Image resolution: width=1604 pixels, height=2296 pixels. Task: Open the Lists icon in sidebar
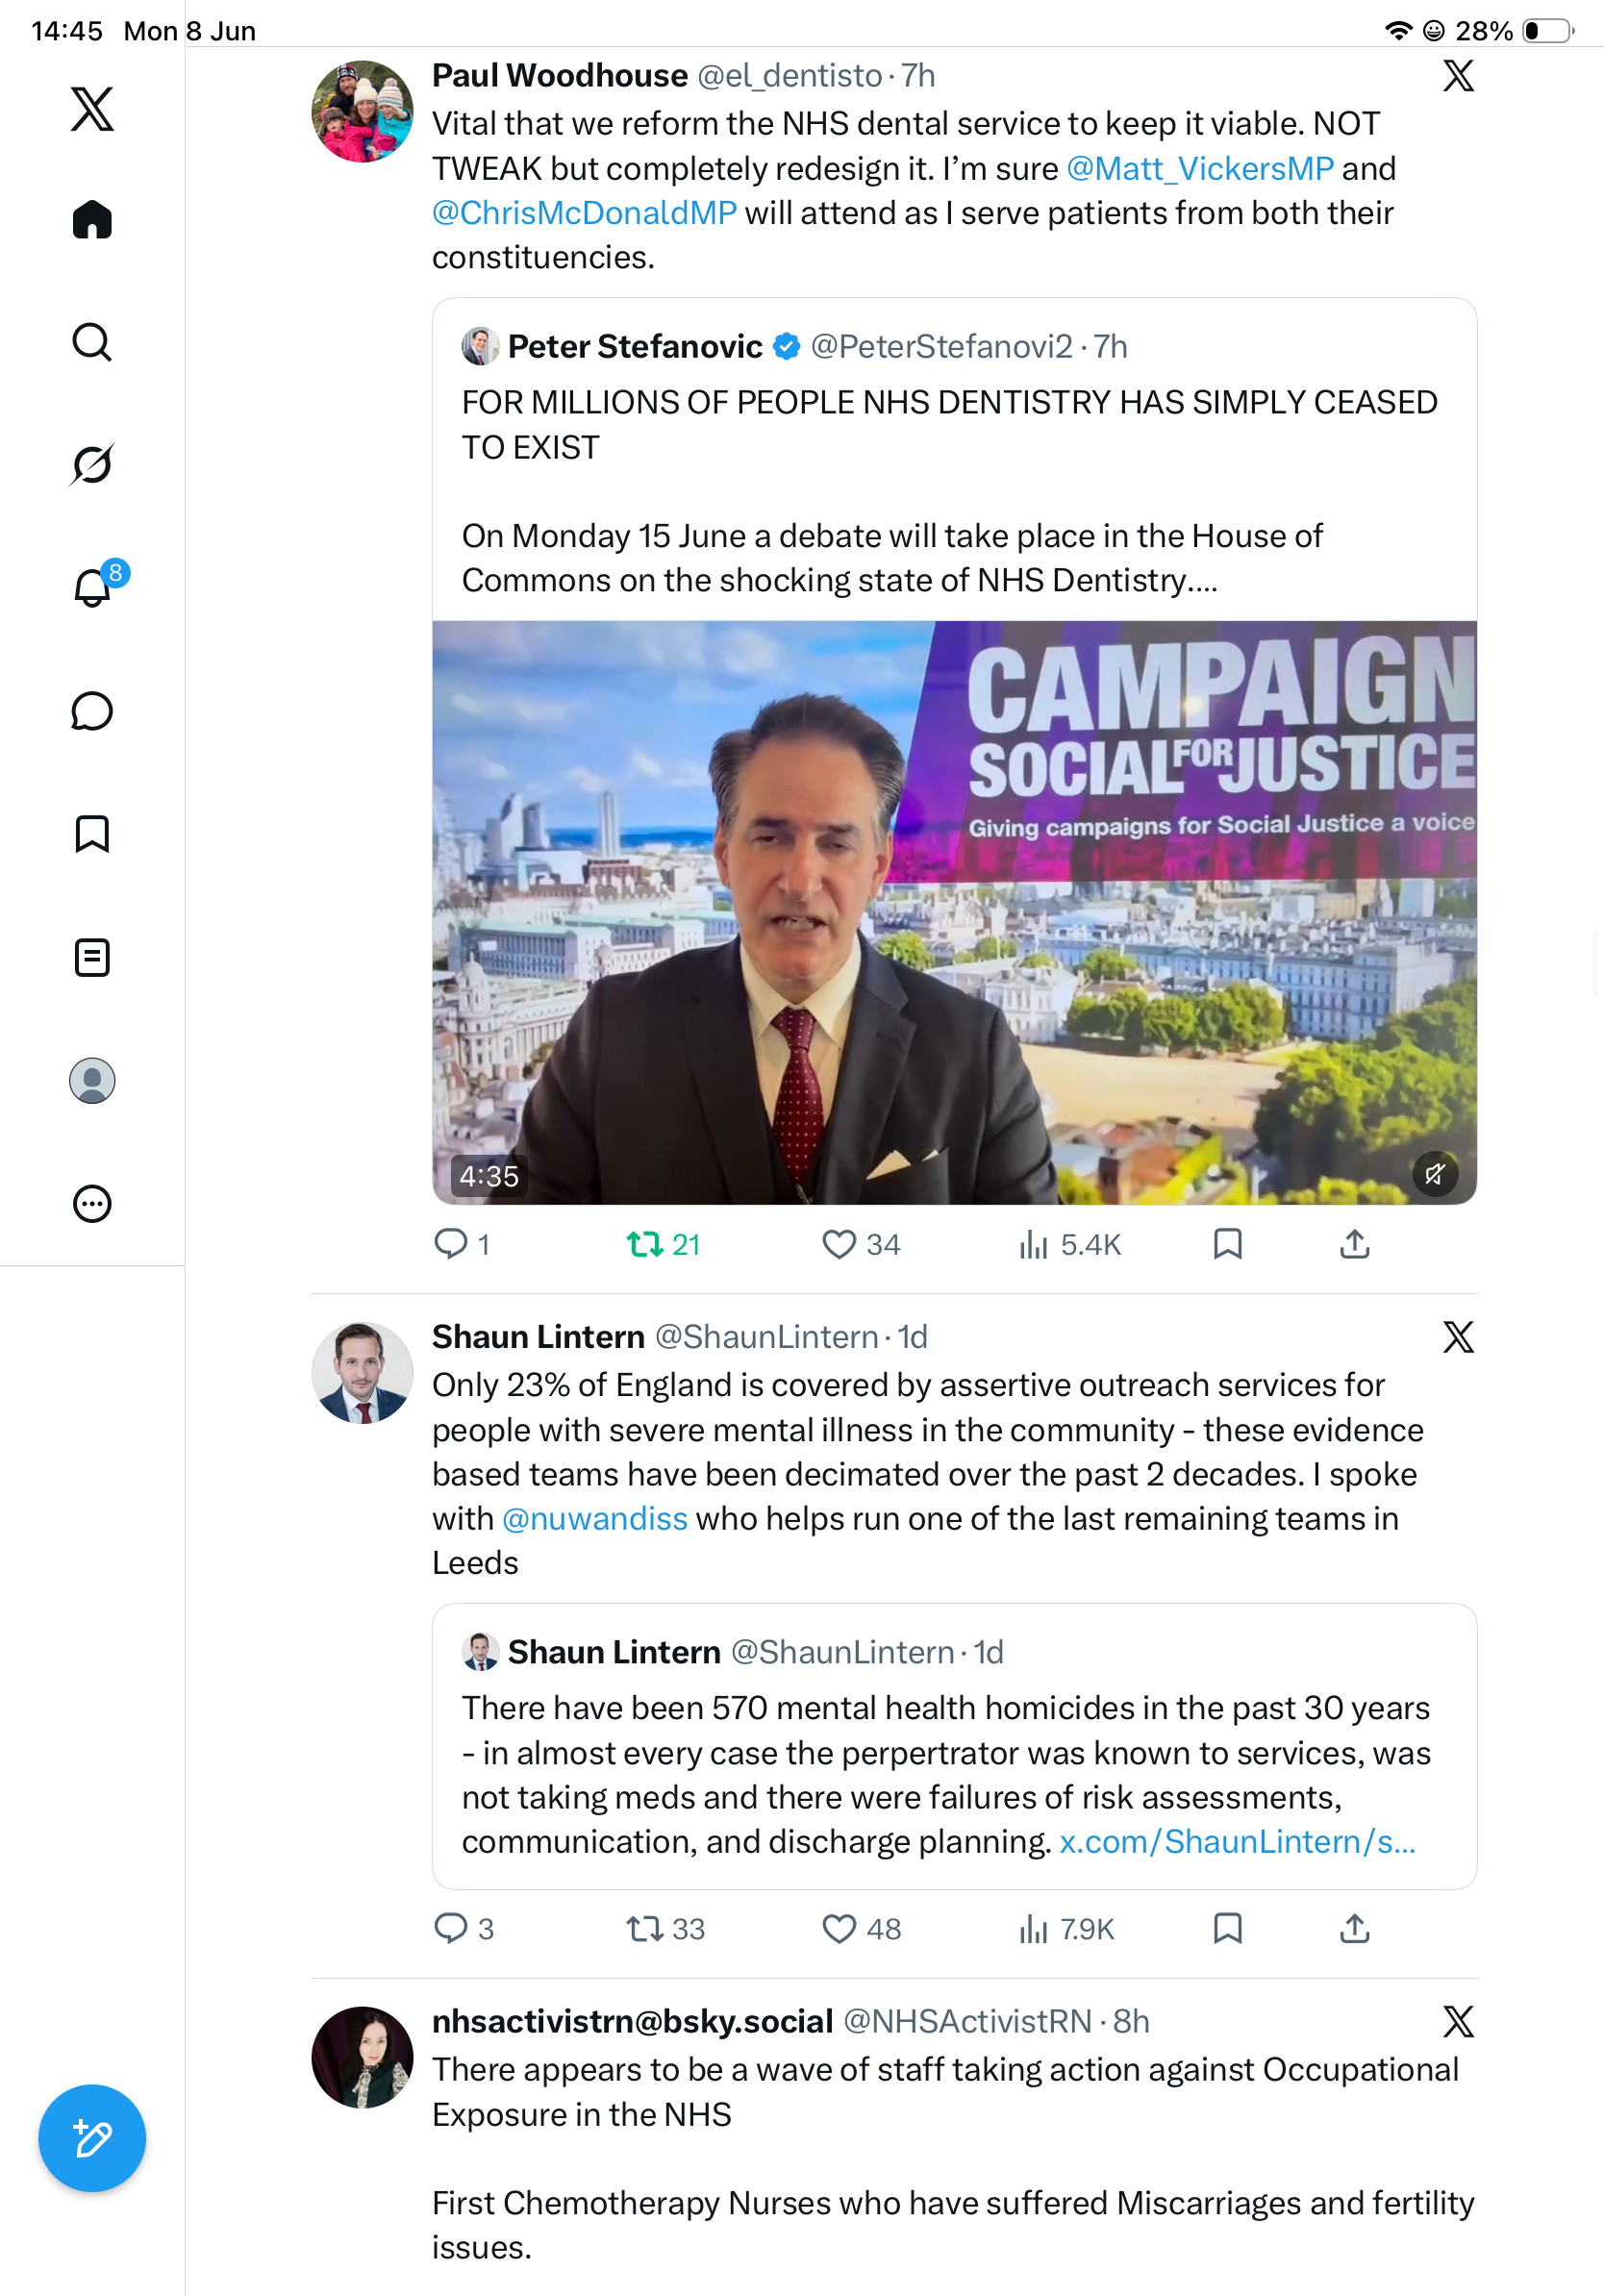92,958
